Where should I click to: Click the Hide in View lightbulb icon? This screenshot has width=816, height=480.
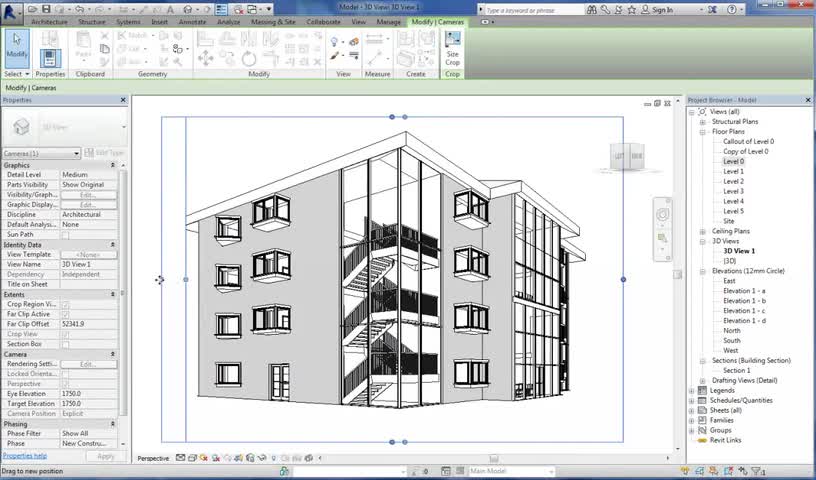coord(334,42)
